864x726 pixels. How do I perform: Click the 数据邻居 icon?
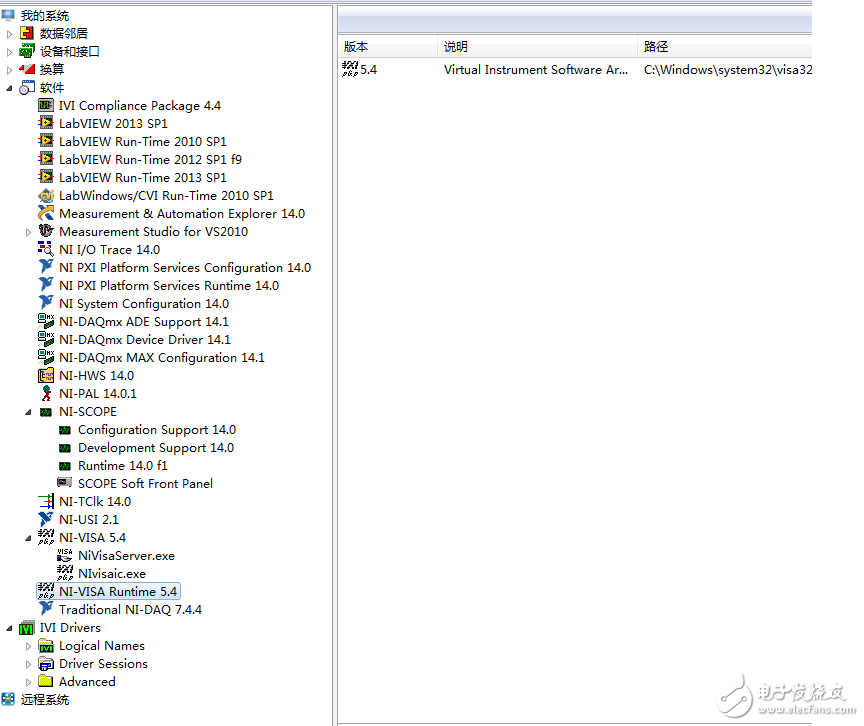(x=27, y=34)
